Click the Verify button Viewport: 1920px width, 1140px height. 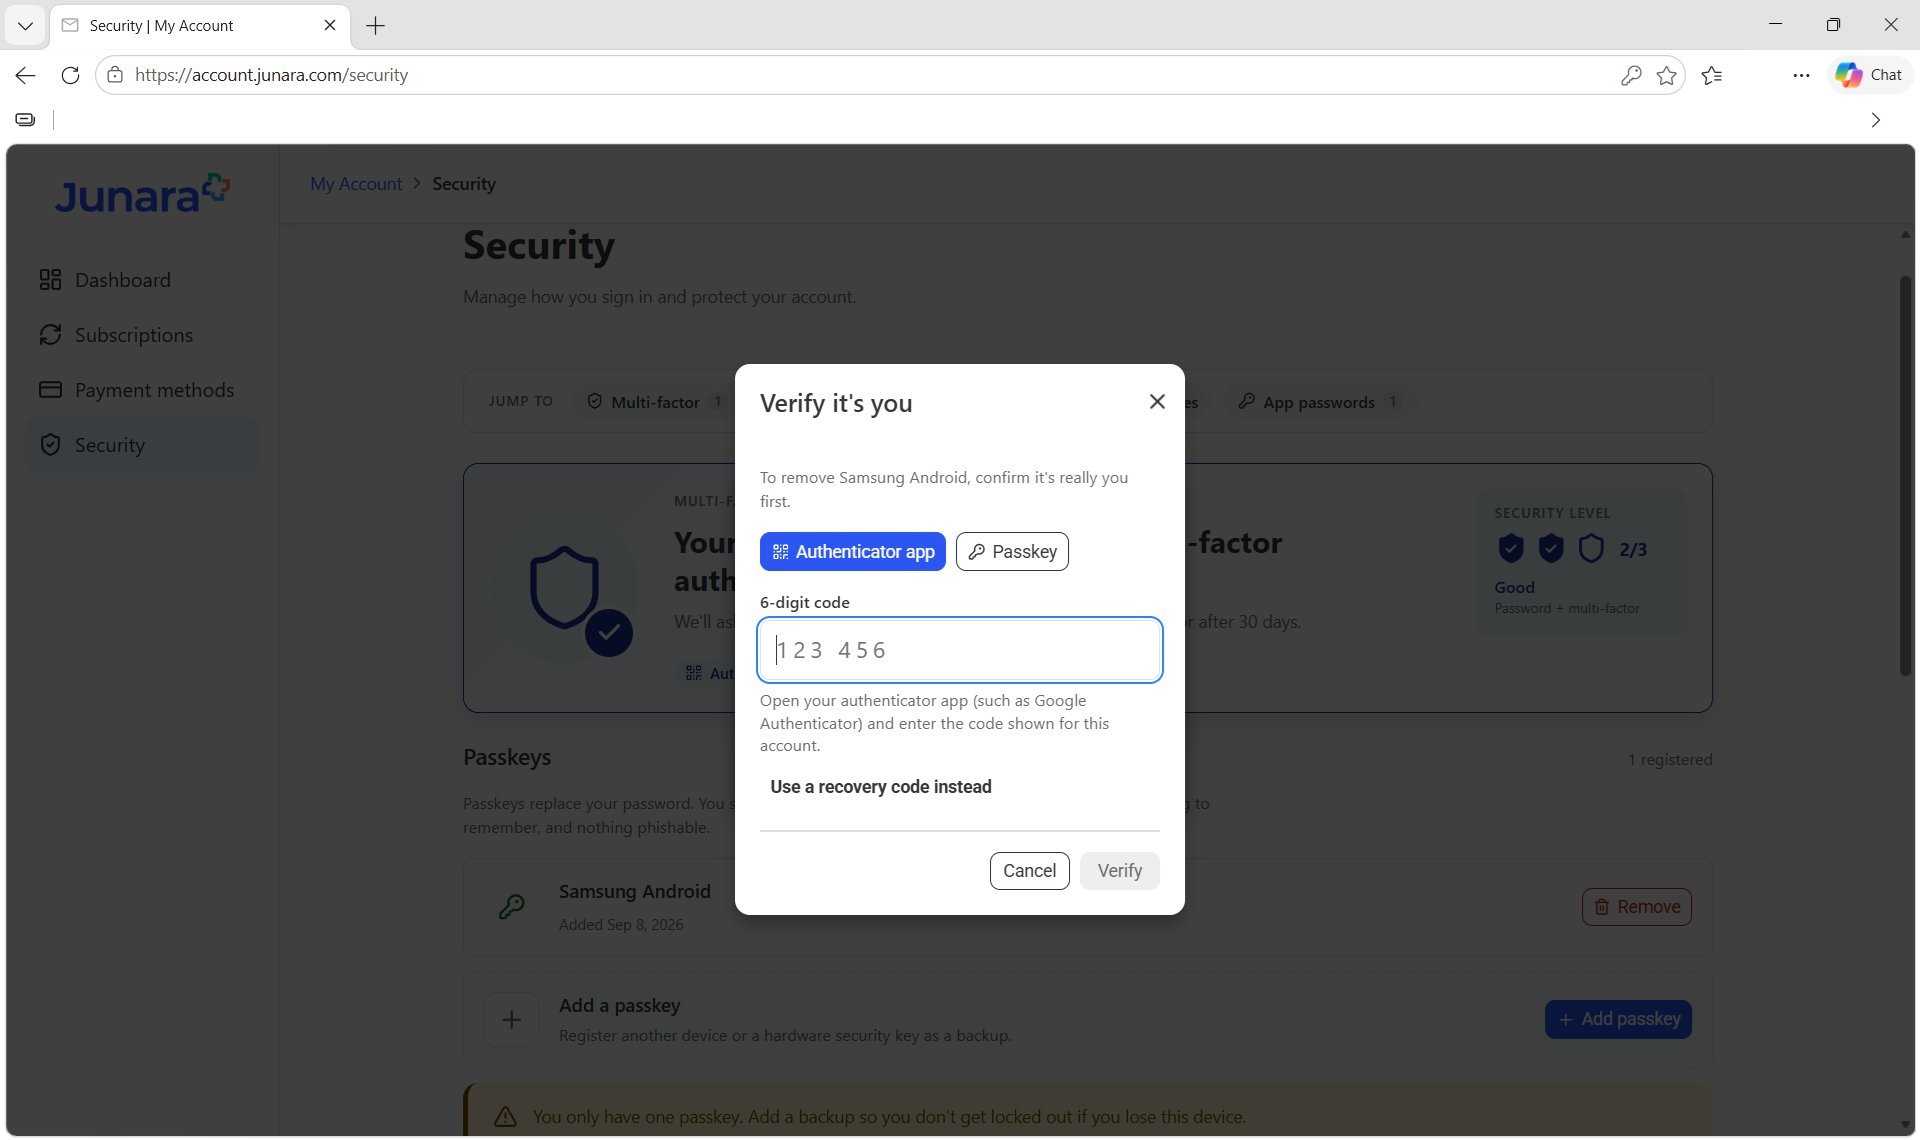coord(1119,871)
